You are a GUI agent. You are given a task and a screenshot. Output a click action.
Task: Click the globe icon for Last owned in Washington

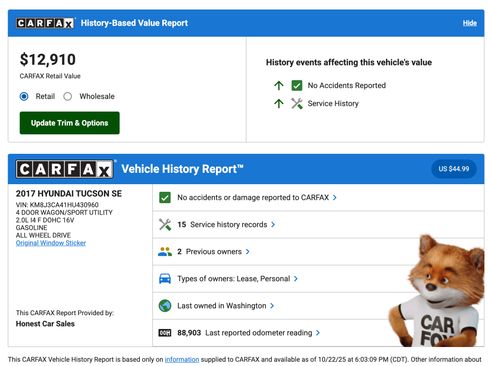tap(165, 306)
